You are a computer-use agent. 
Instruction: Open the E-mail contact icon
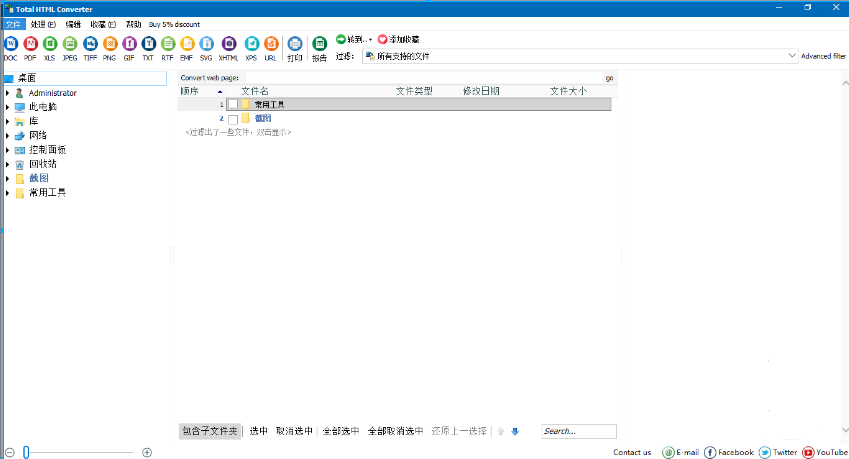(x=668, y=453)
